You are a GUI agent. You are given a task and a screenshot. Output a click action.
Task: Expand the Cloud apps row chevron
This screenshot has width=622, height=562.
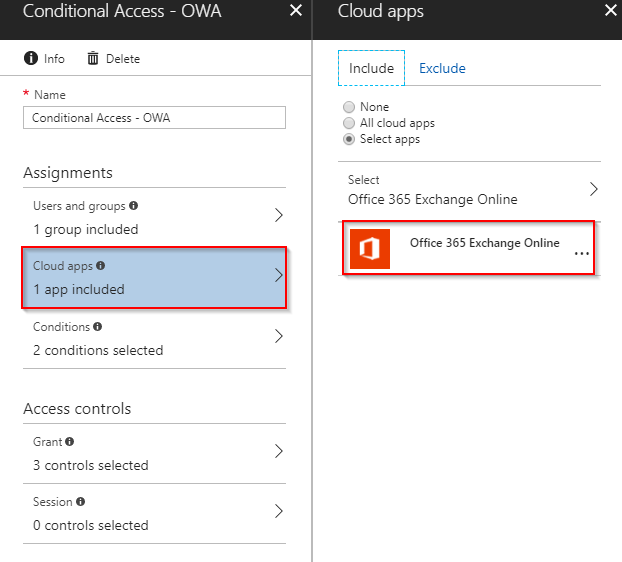279,275
